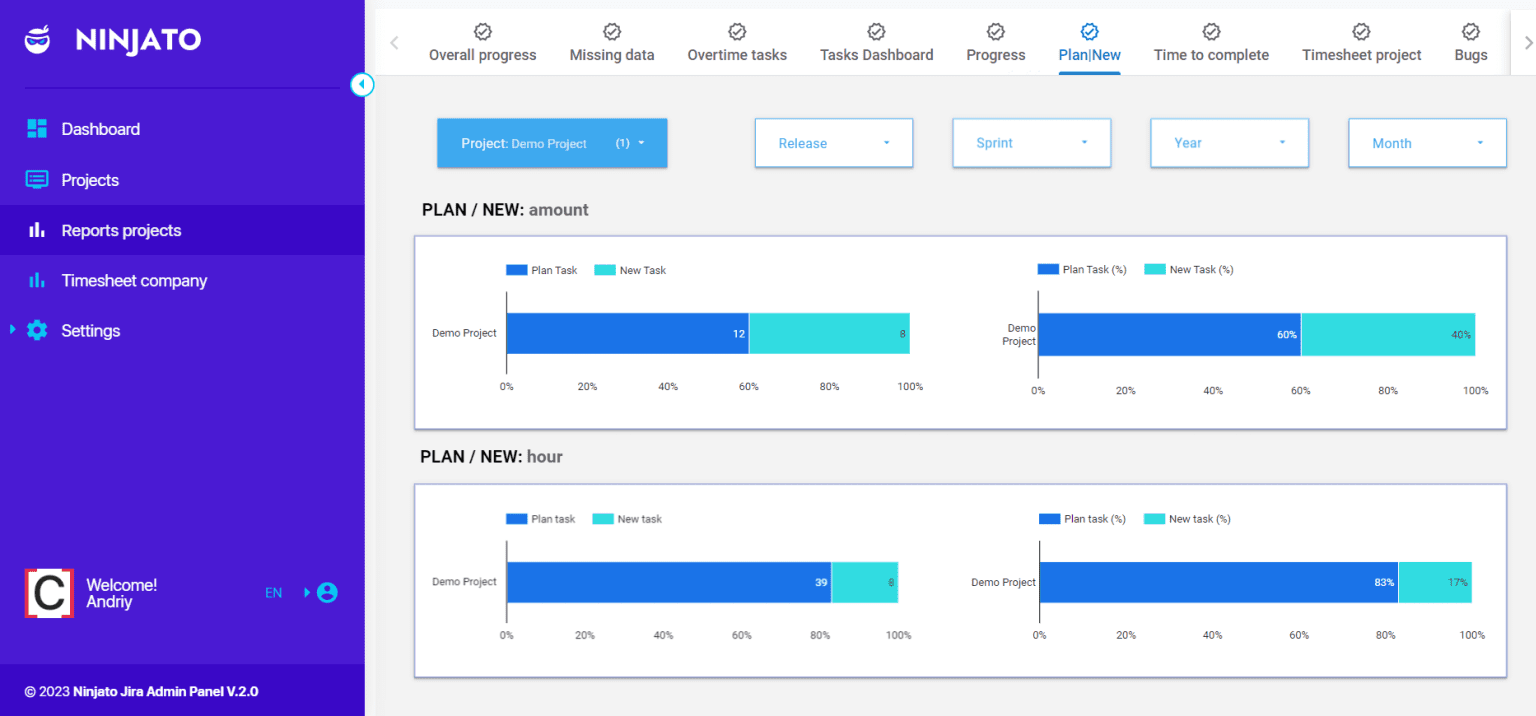1536x716 pixels.
Task: Toggle the Plan Task legend item
Action: pyautogui.click(x=541, y=269)
